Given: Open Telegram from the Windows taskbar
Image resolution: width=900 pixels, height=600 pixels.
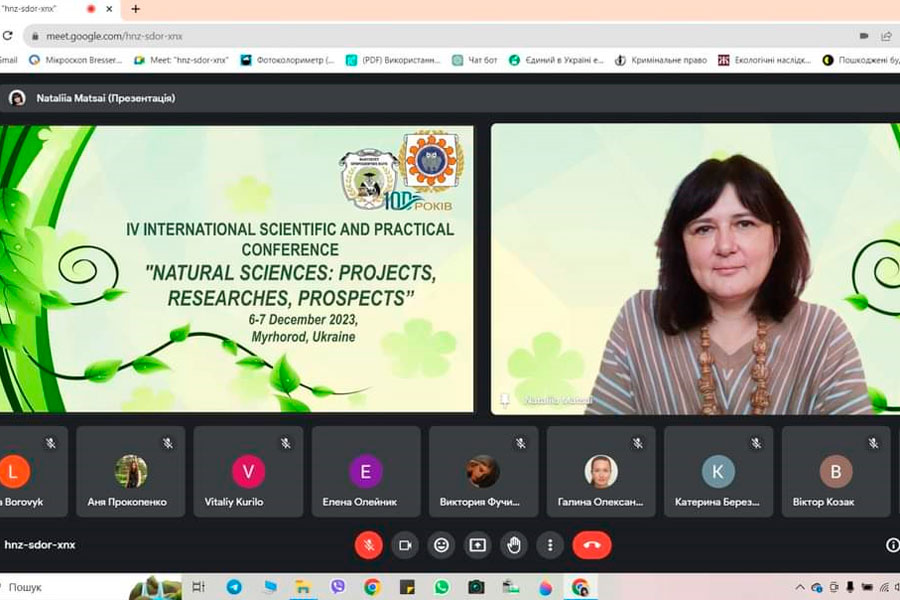Looking at the screenshot, I should click(x=234, y=587).
